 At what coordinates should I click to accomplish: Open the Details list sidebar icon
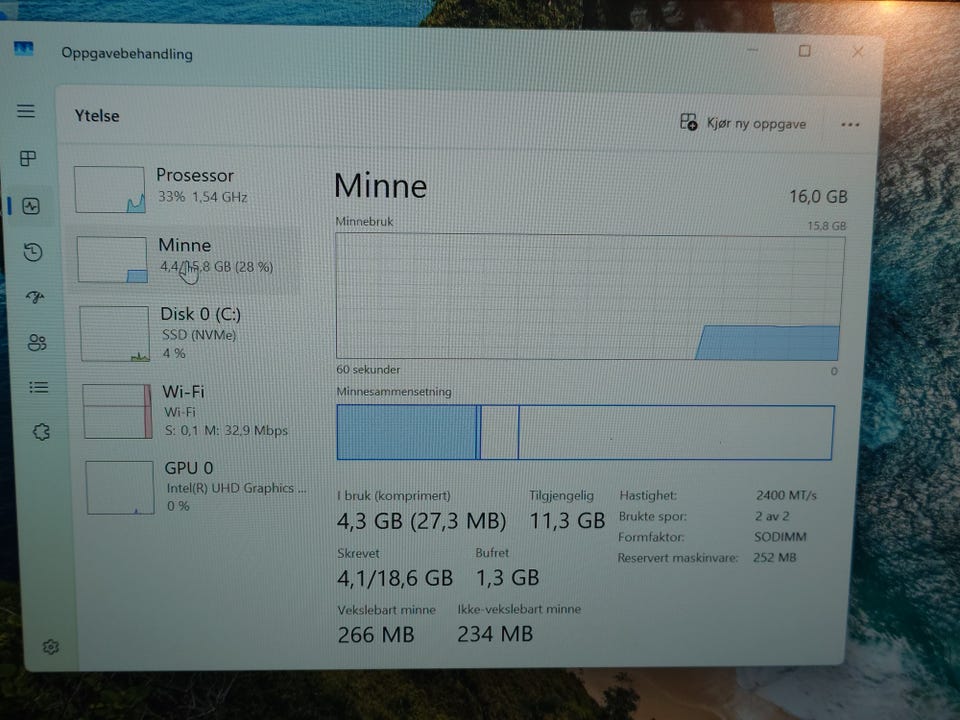(39, 387)
